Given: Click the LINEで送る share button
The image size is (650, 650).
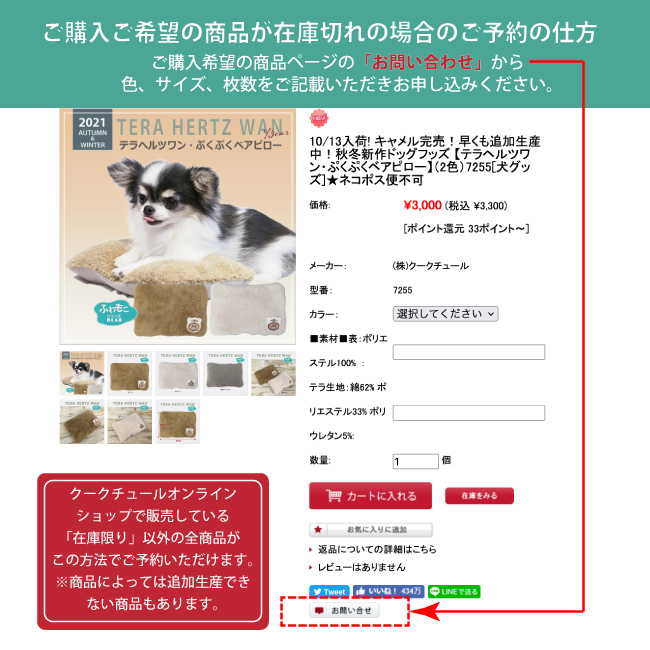Looking at the screenshot, I should coord(454,592).
